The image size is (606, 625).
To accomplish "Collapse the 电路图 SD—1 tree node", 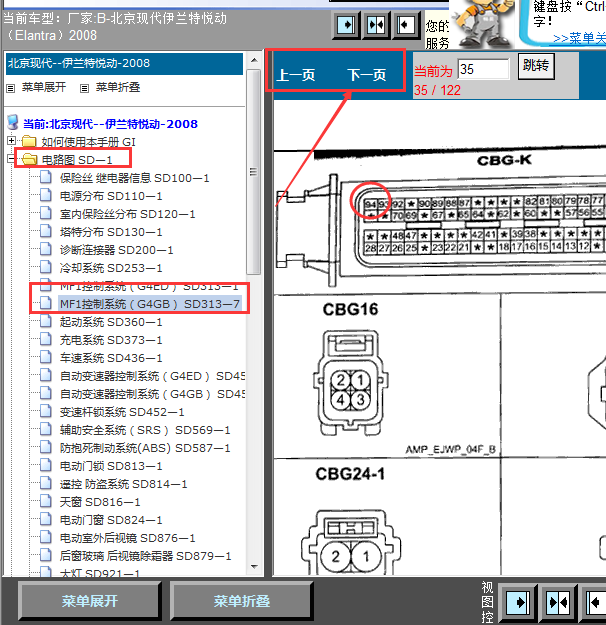I will pyautogui.click(x=11, y=159).
